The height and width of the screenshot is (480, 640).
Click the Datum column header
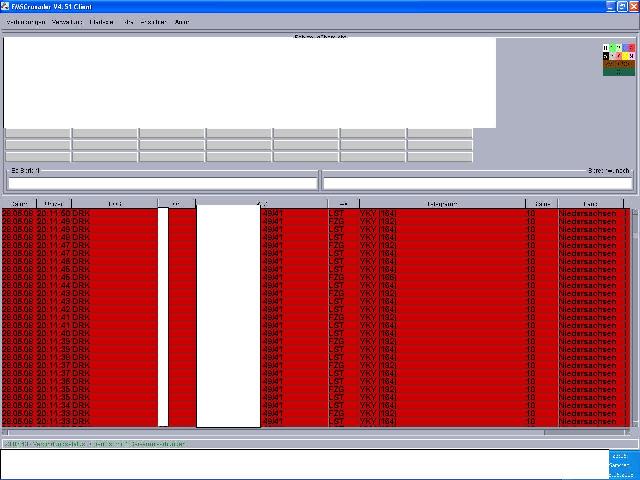[18, 203]
